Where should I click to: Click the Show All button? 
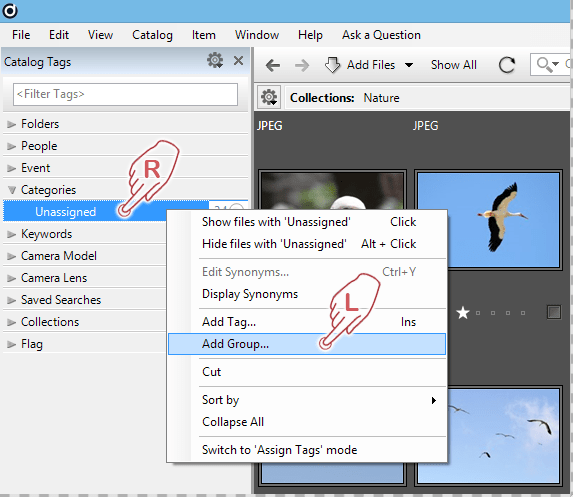(454, 65)
